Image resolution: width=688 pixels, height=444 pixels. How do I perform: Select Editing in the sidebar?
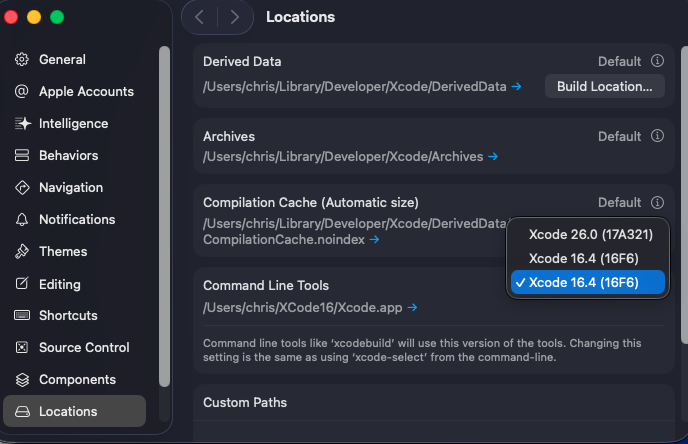tap(75, 284)
